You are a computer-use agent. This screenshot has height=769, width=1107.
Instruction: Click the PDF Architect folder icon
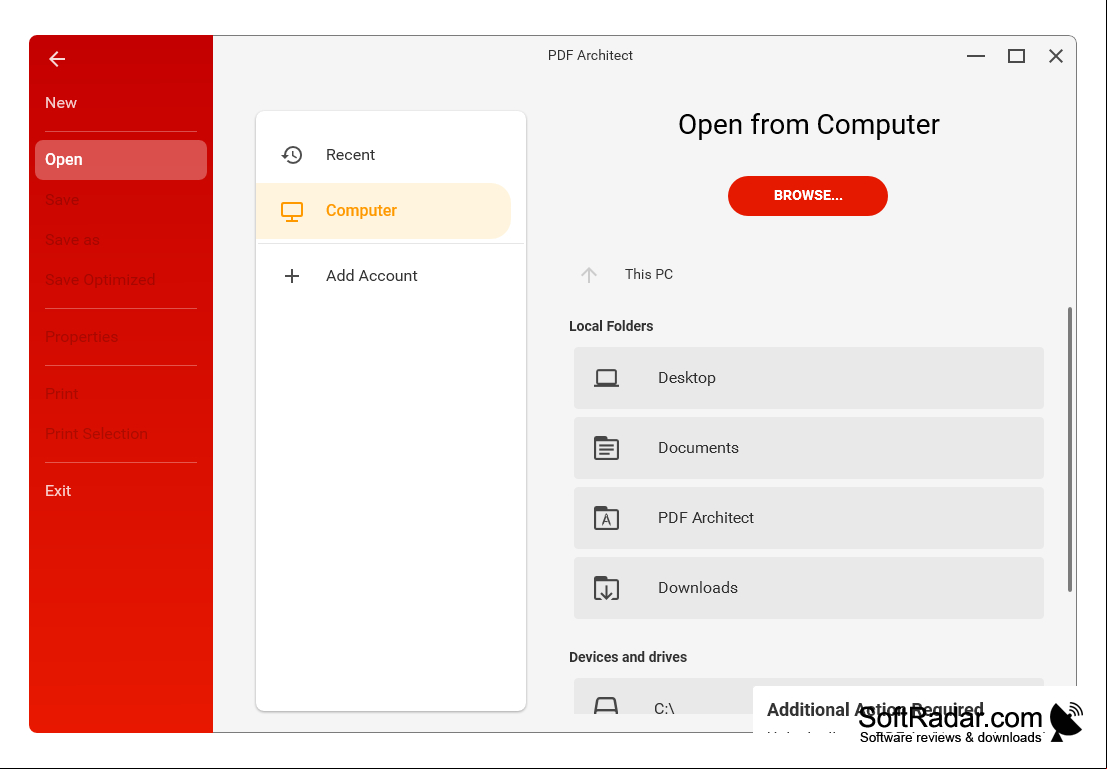606,518
